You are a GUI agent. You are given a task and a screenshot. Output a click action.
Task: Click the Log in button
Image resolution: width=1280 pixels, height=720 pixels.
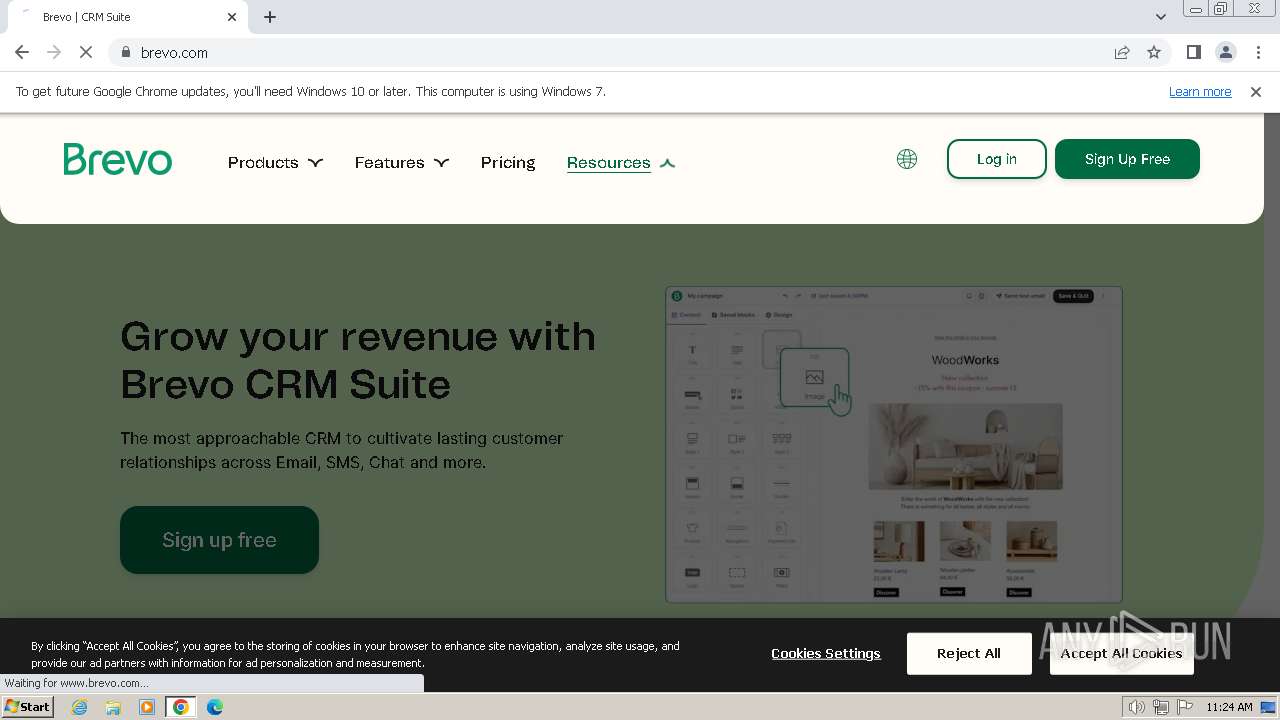997,159
